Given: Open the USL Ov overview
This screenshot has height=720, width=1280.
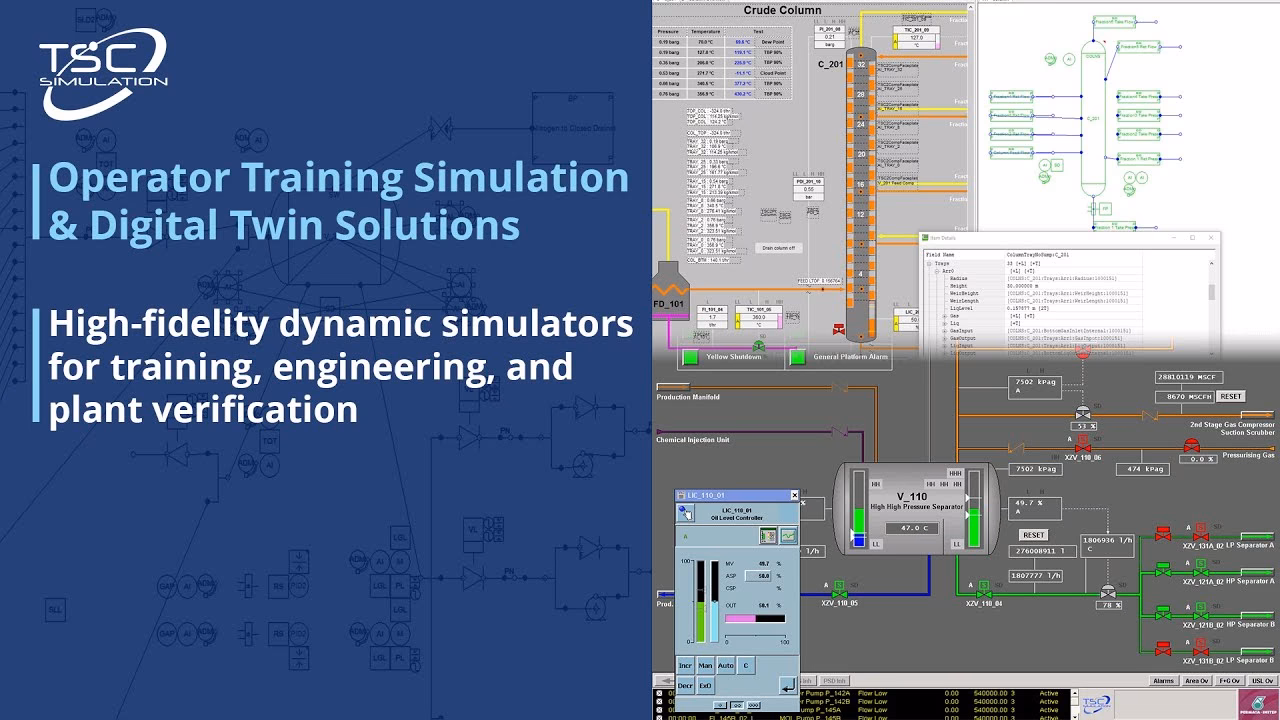Looking at the screenshot, I should tap(1262, 681).
